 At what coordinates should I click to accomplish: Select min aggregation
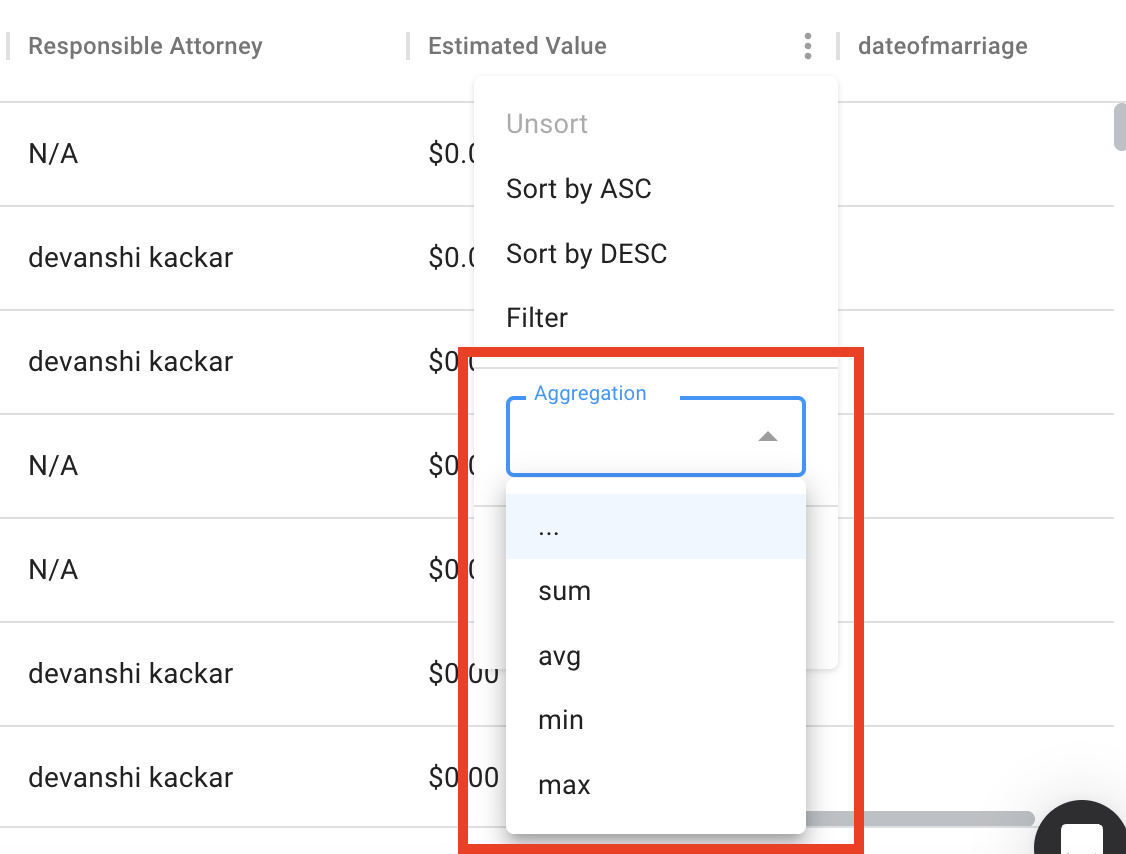[x=560, y=719]
